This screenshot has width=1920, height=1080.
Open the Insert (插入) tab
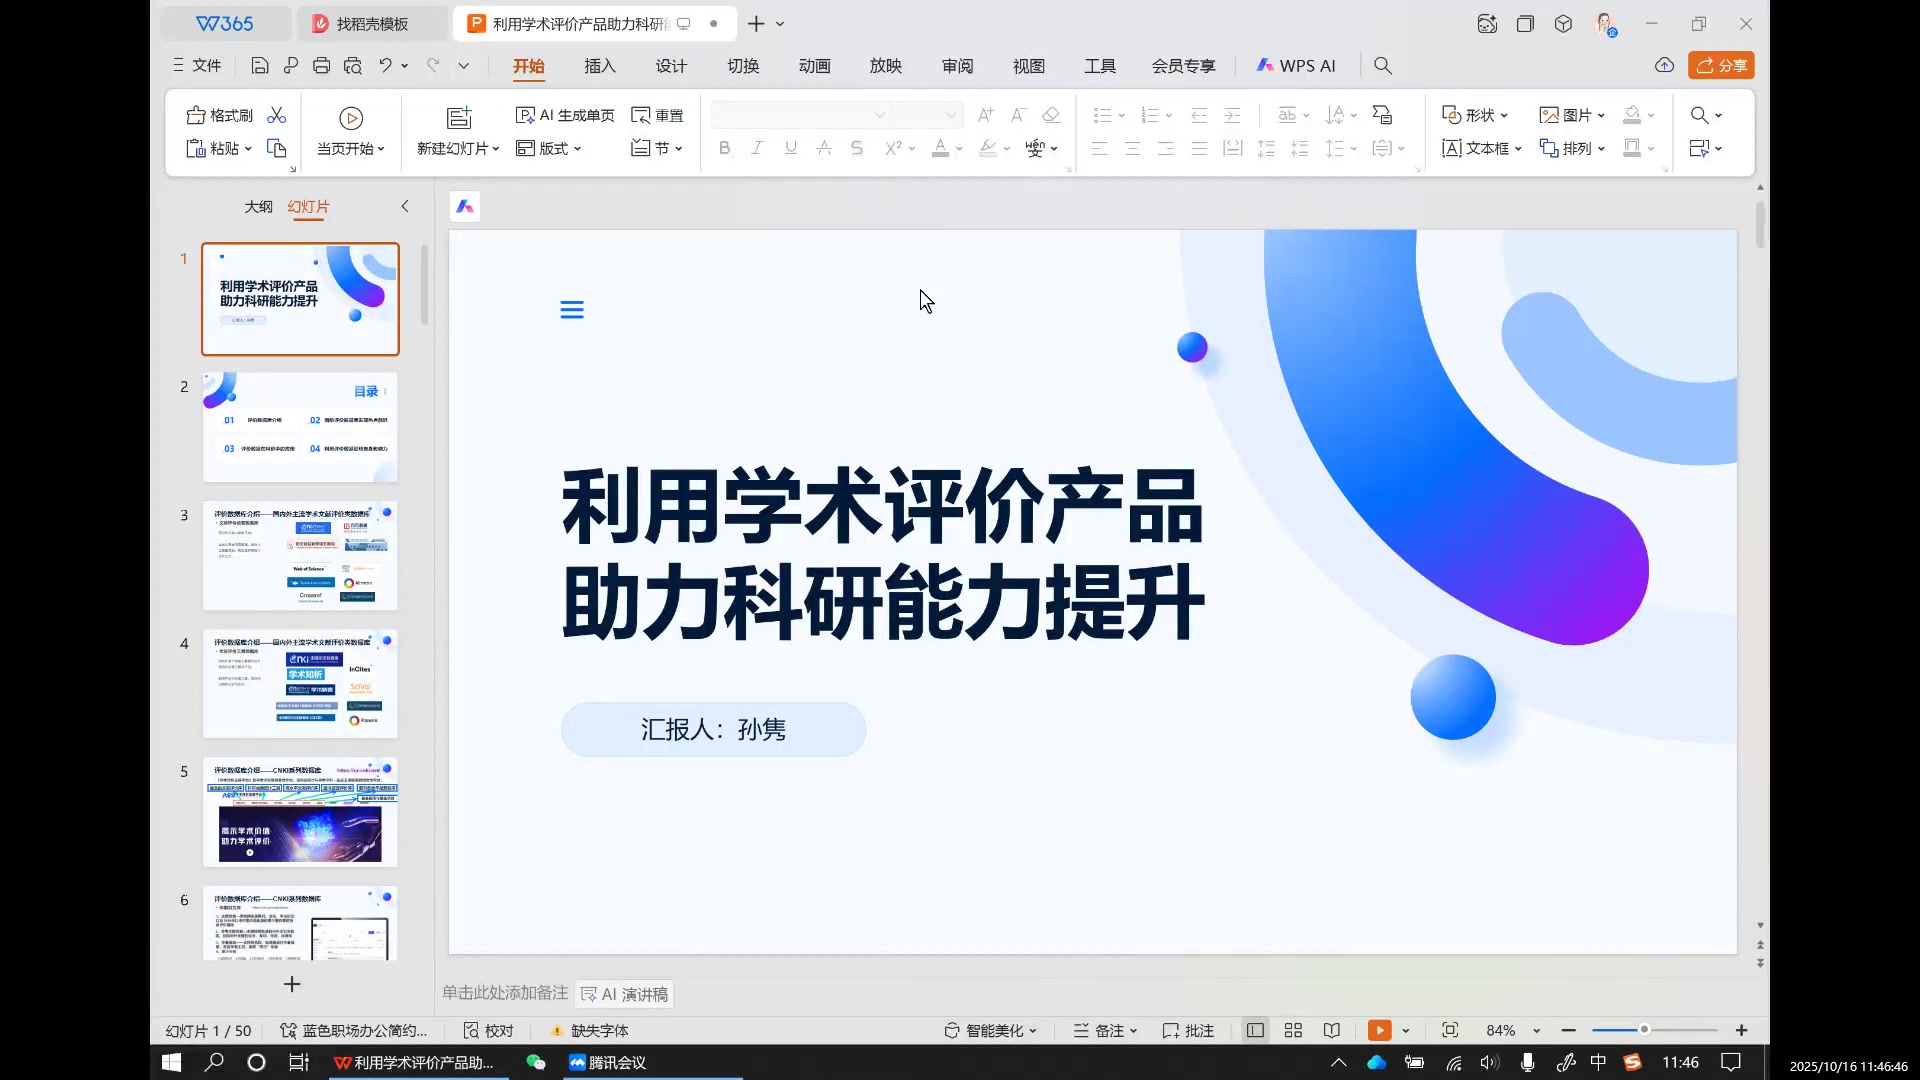pos(600,66)
